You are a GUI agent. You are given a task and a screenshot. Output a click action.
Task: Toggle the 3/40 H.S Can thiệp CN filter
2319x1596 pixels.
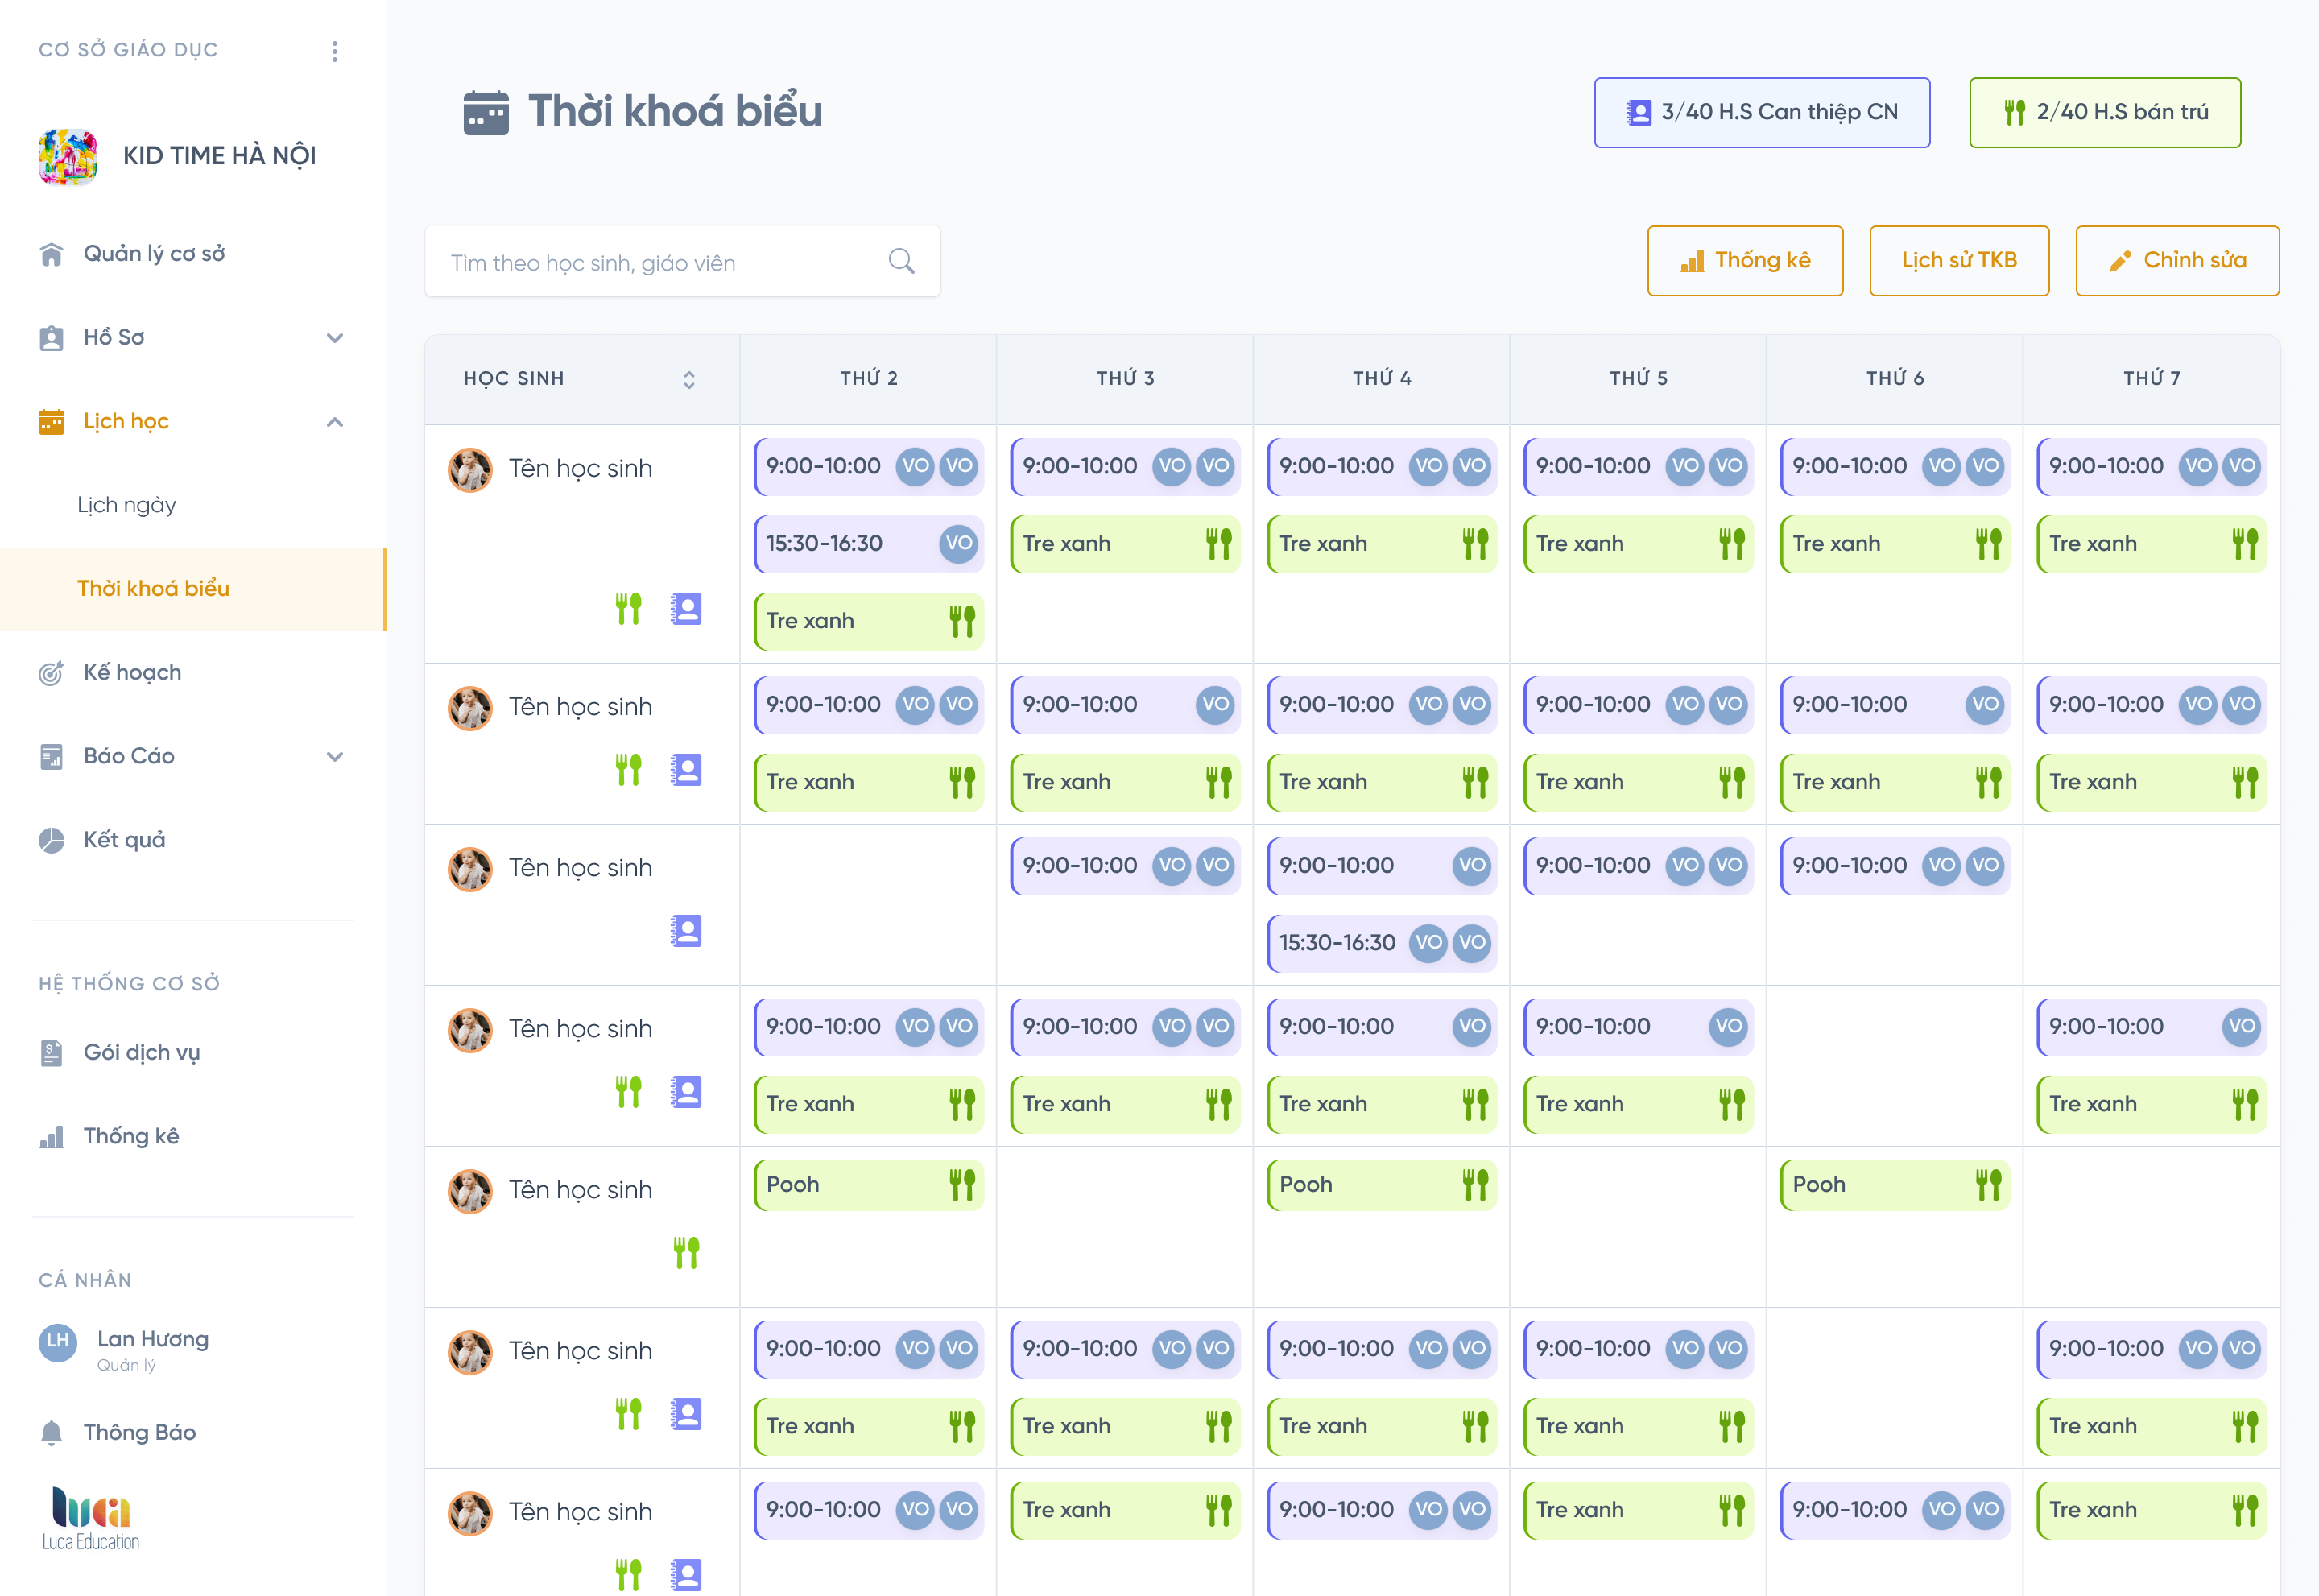[1761, 112]
